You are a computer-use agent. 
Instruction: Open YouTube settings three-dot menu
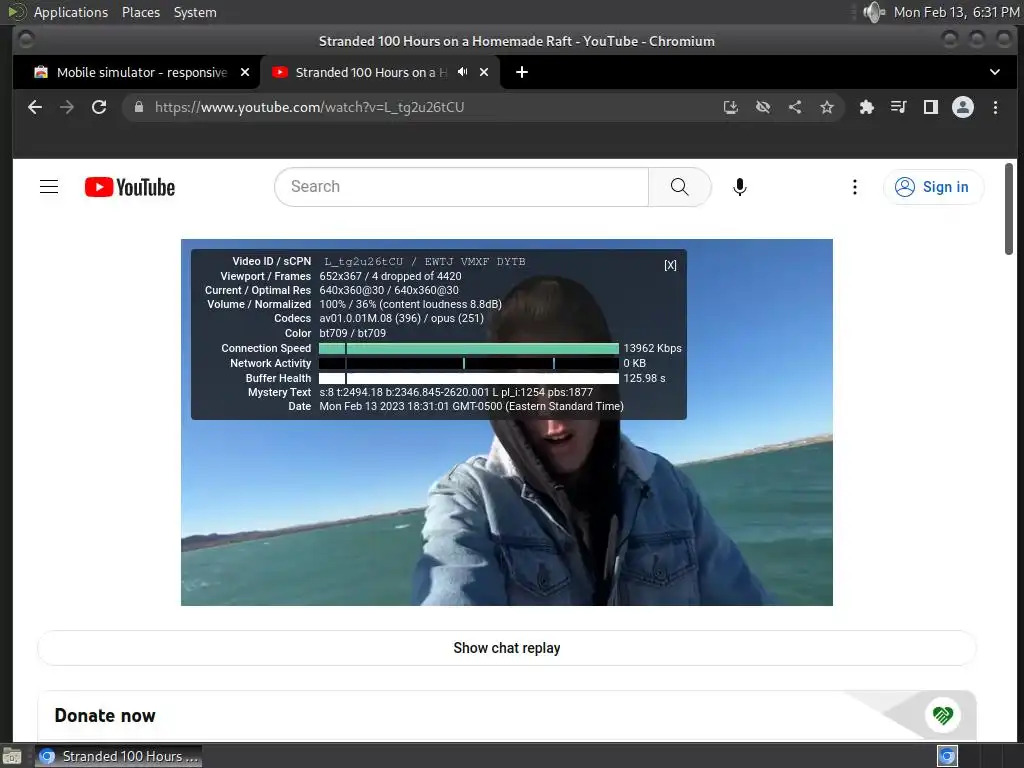pyautogui.click(x=854, y=187)
